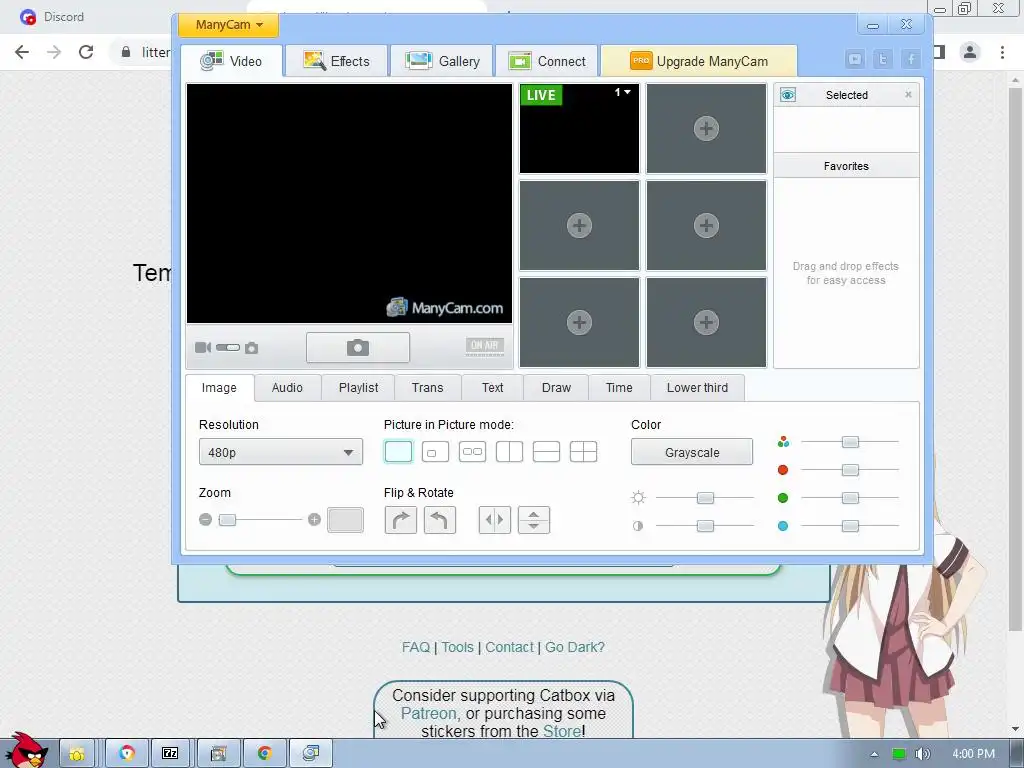Click the small photo camera mode icon
The height and width of the screenshot is (768, 1024).
coord(251,348)
